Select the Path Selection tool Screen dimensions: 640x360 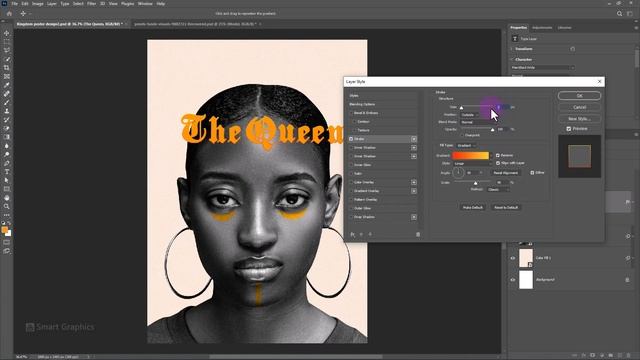[7, 180]
